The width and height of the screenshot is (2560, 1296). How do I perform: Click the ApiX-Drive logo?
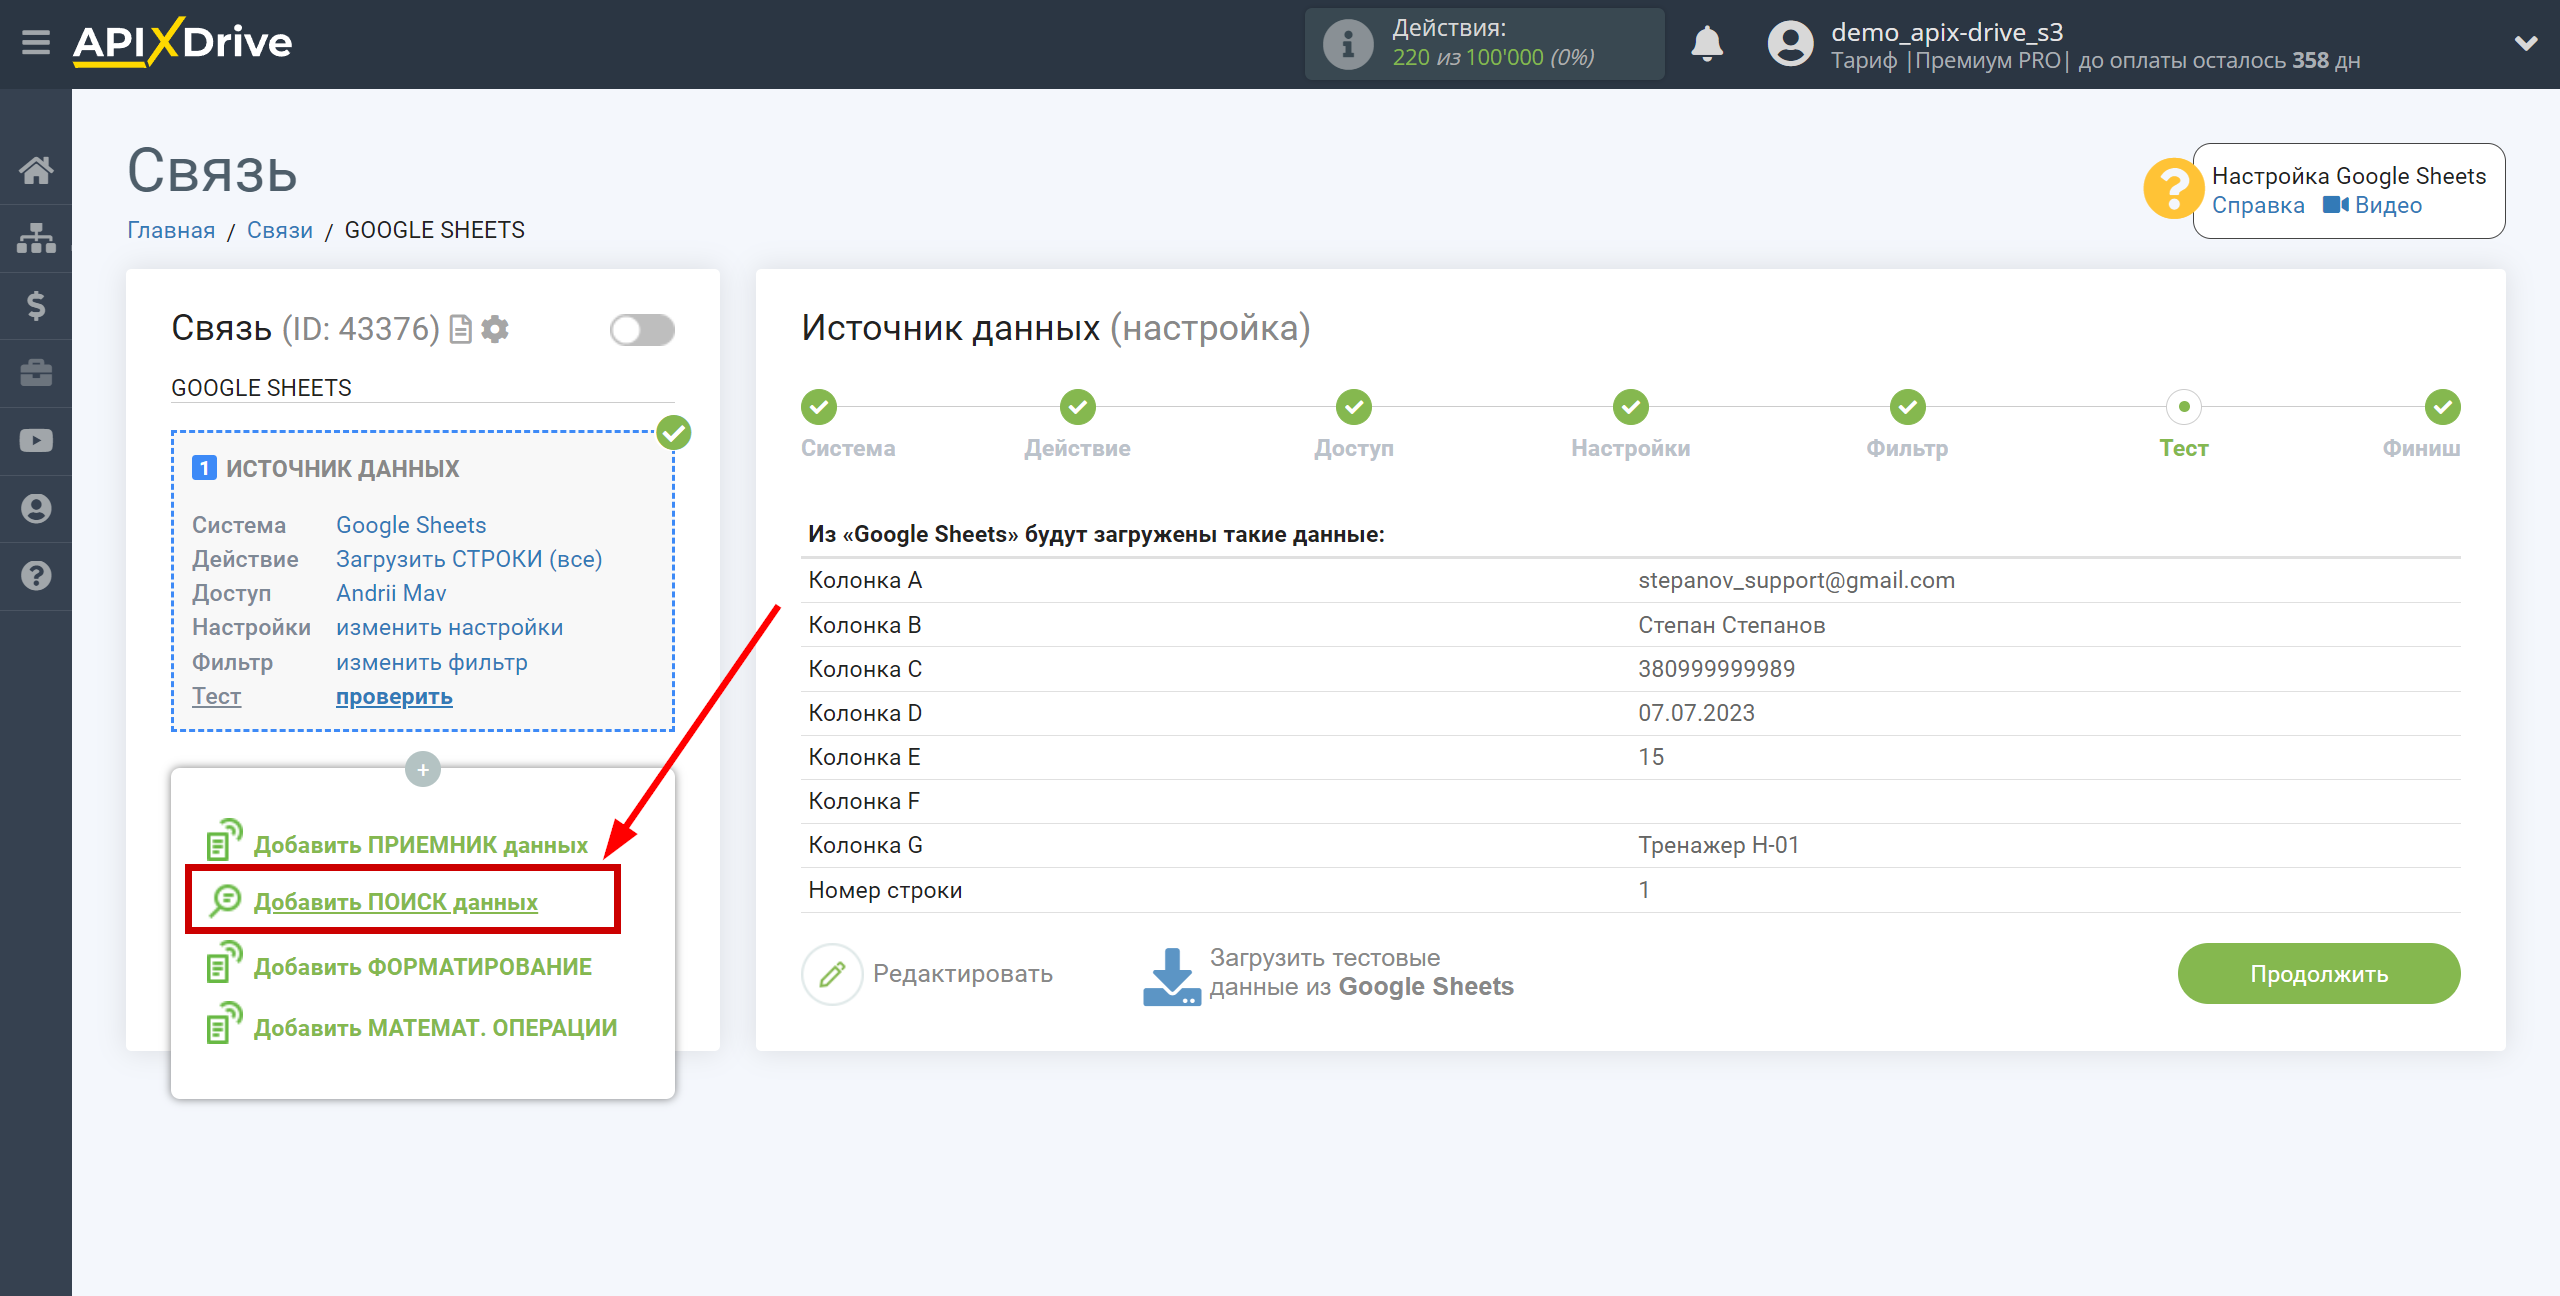click(182, 43)
